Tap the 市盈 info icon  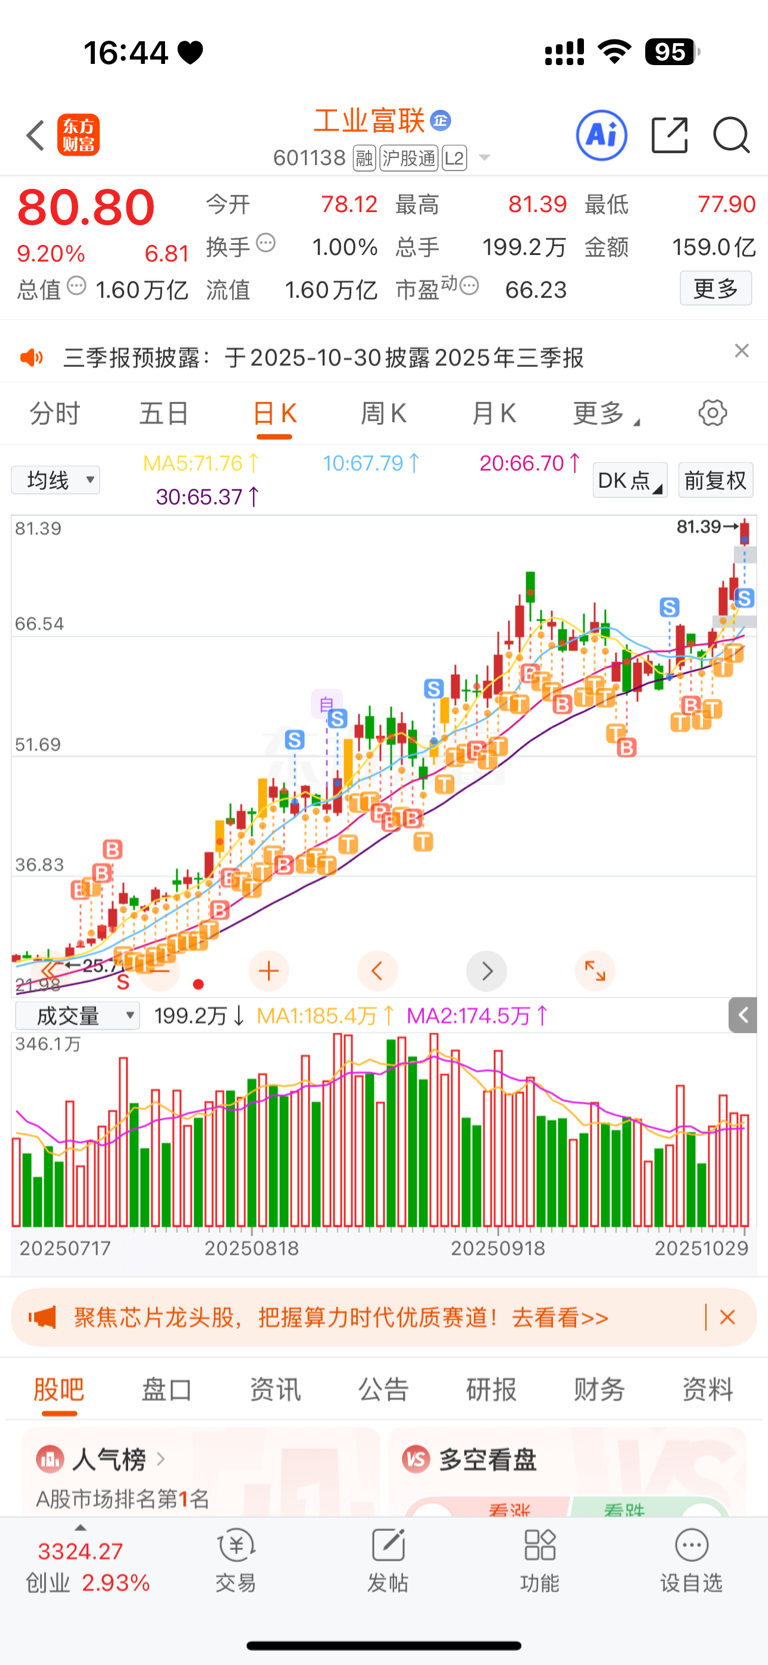(469, 286)
